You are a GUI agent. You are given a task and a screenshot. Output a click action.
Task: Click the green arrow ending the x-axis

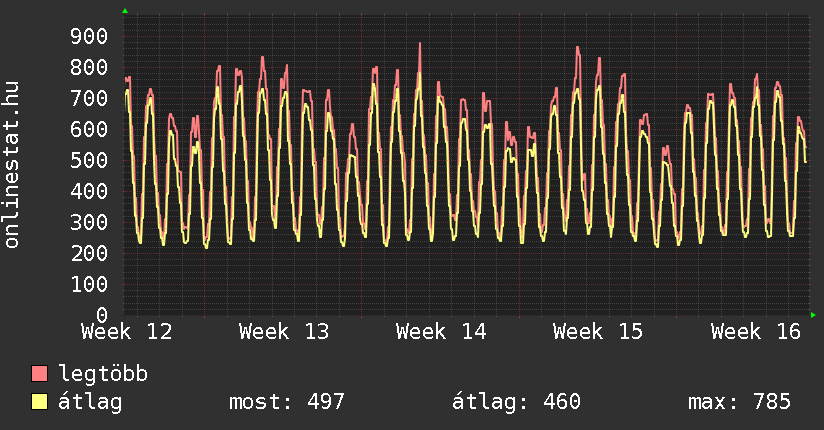click(x=814, y=315)
